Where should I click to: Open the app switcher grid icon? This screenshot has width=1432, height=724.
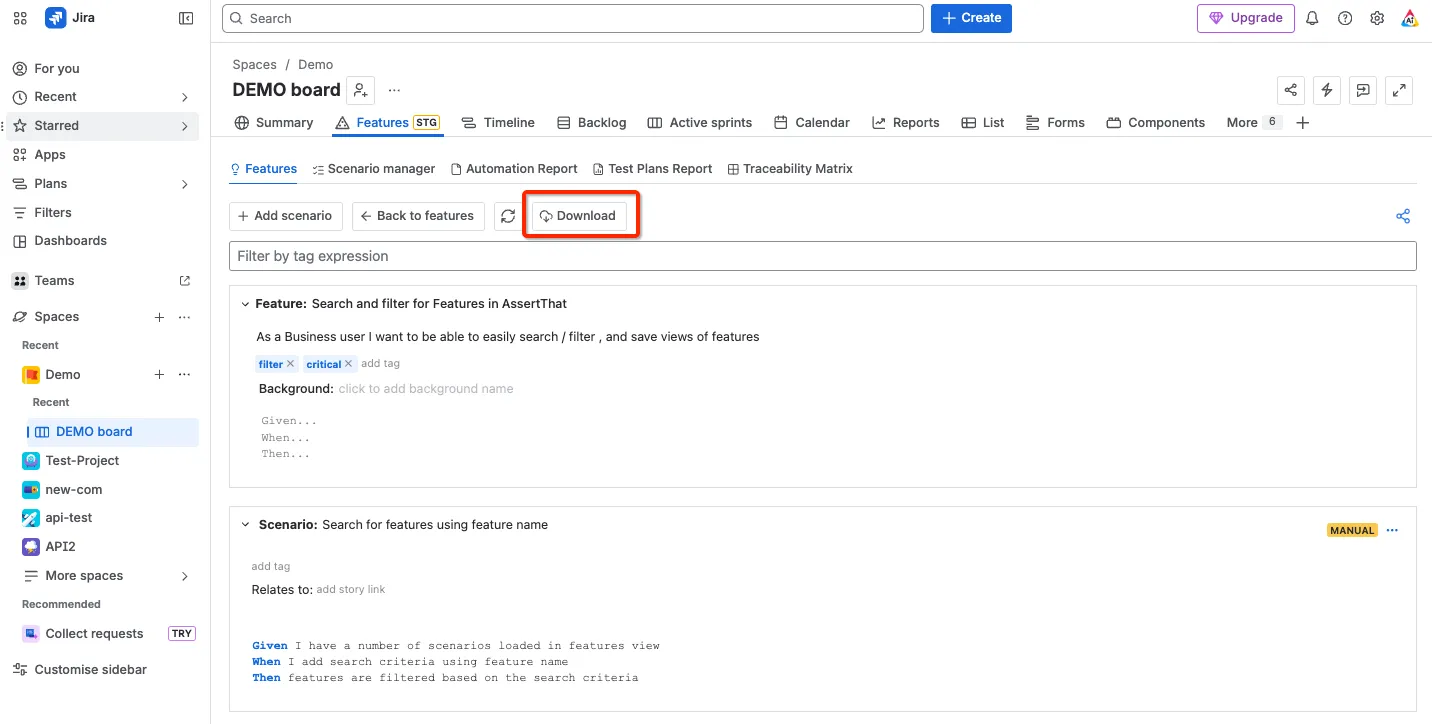pyautogui.click(x=20, y=18)
